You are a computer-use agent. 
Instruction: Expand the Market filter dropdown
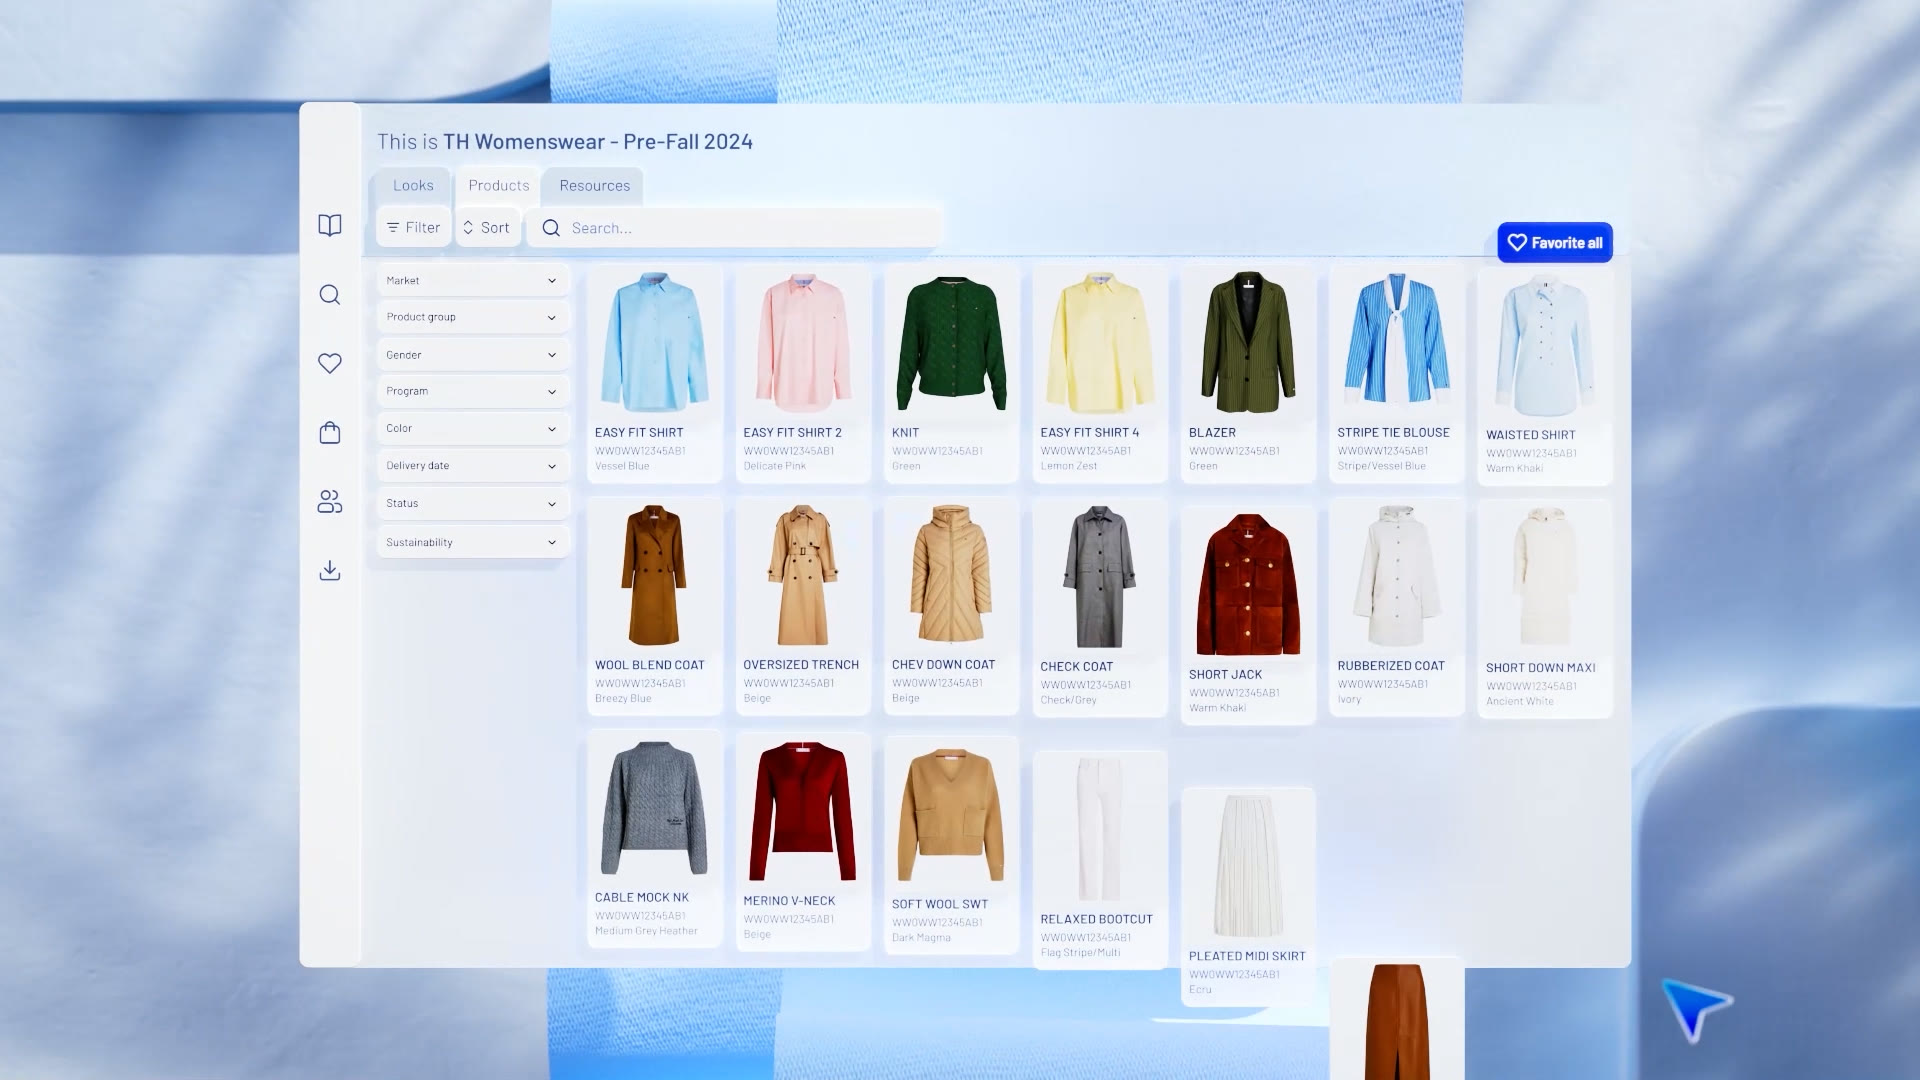pos(473,280)
